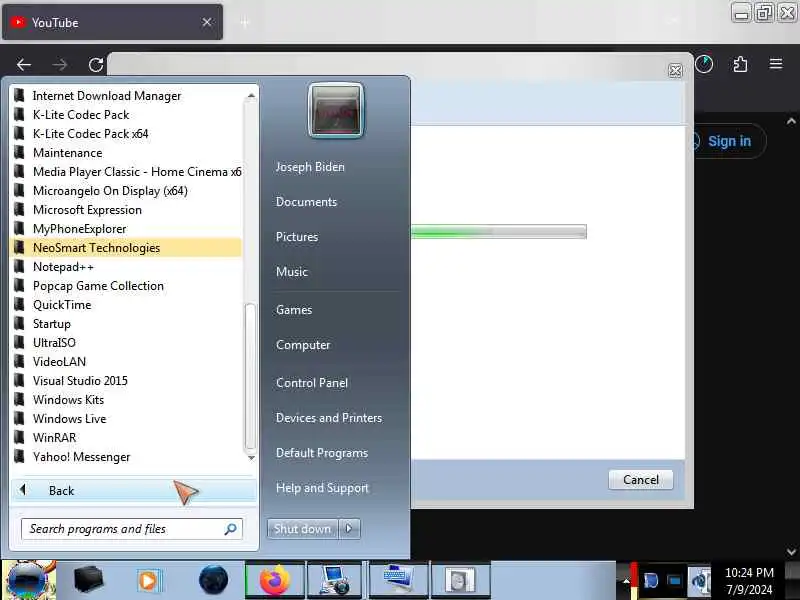Expand the Shut down options arrow

(x=349, y=529)
